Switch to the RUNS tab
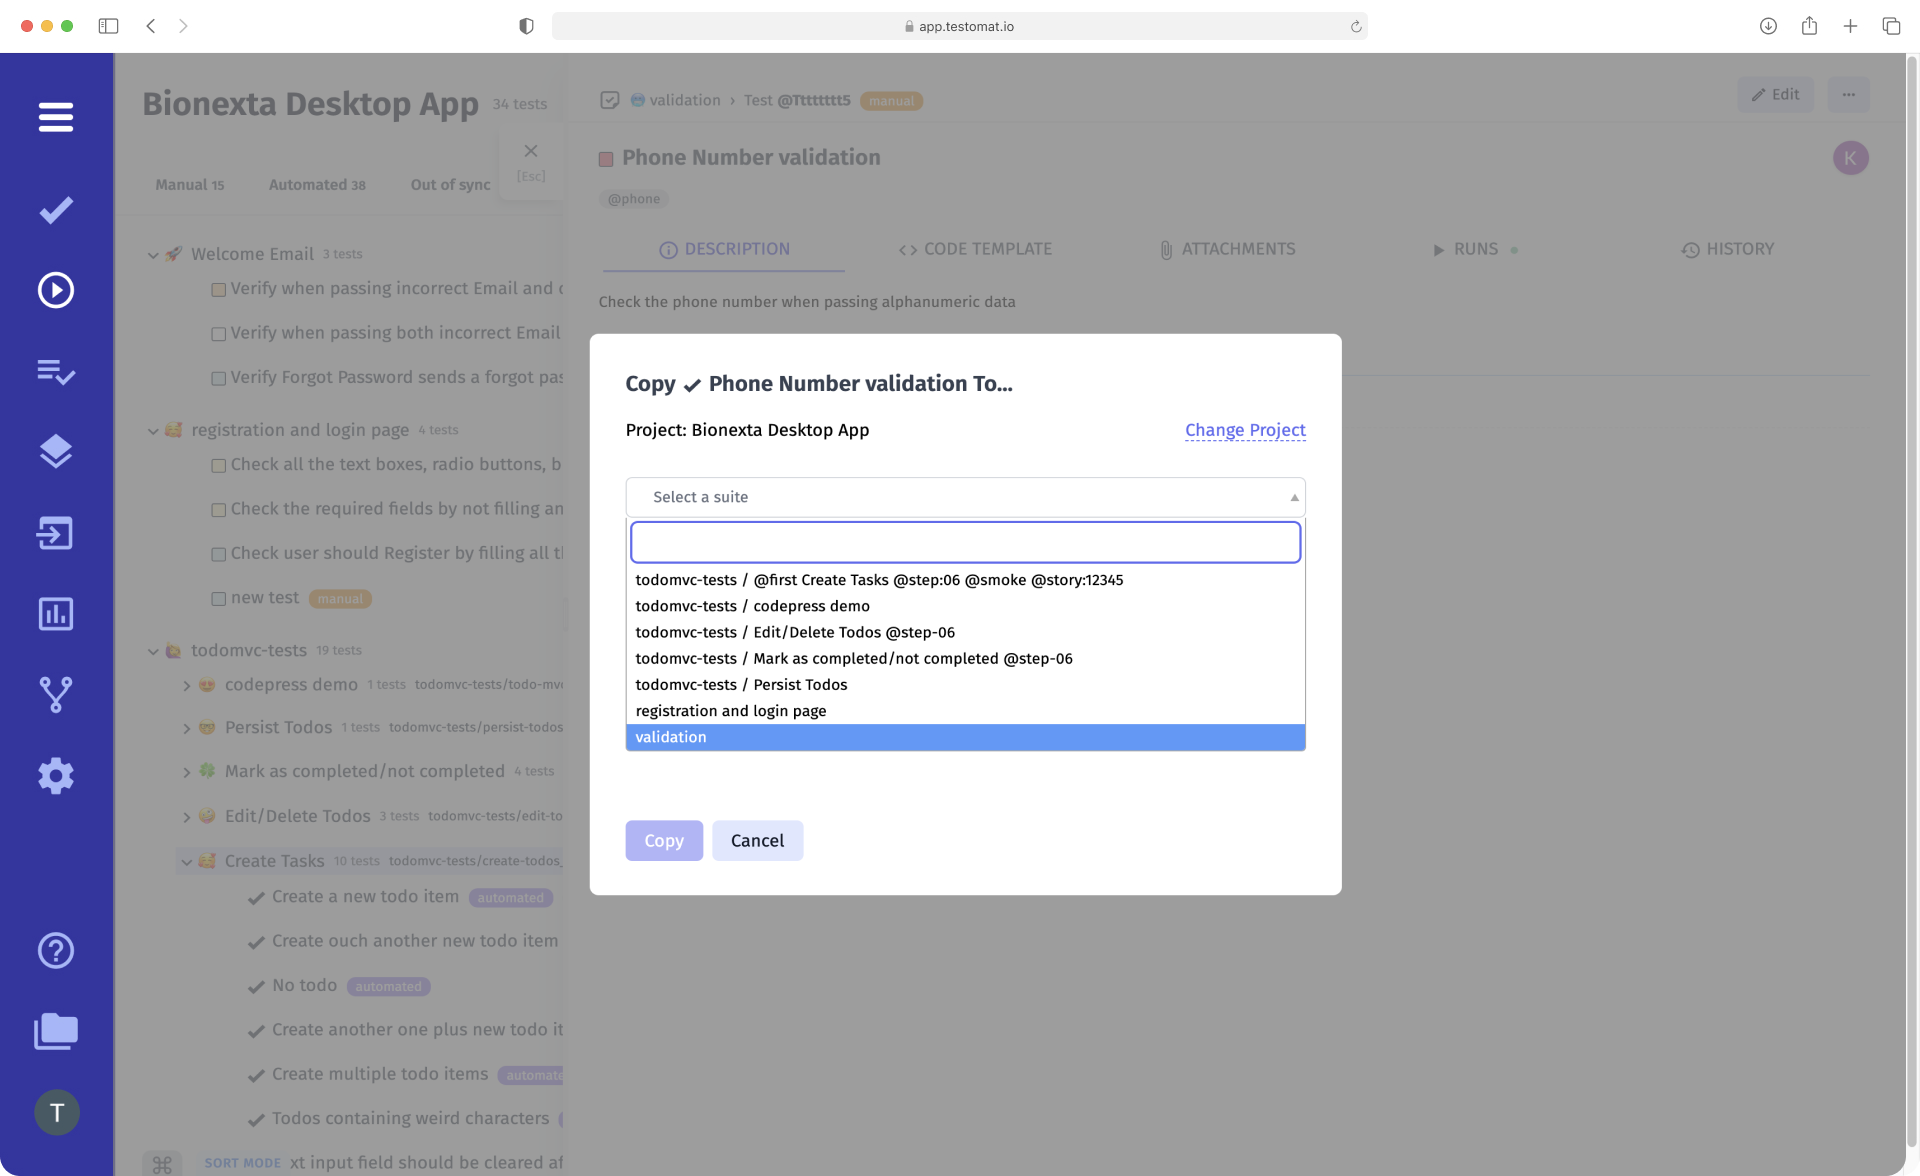The width and height of the screenshot is (1920, 1176). 1474,249
